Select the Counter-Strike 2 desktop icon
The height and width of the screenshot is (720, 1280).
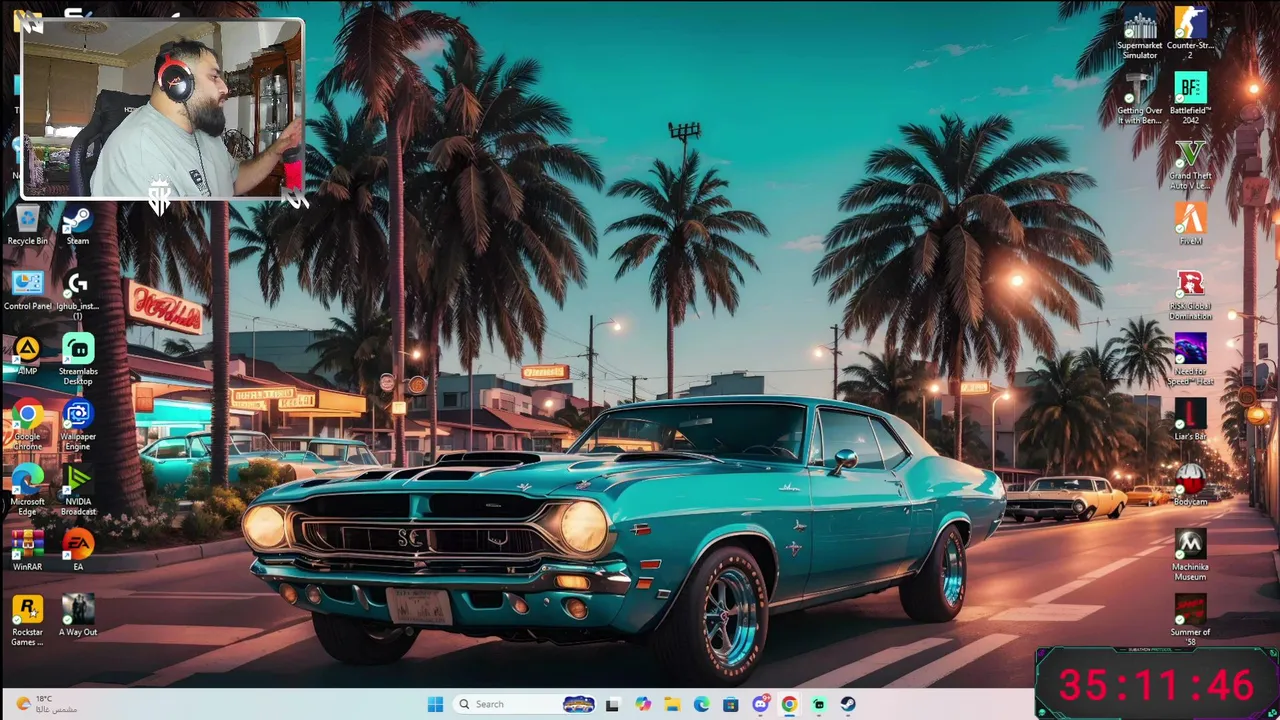[x=1190, y=33]
